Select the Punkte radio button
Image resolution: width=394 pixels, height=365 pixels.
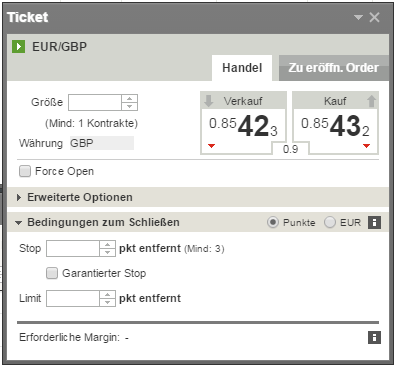[x=273, y=222]
